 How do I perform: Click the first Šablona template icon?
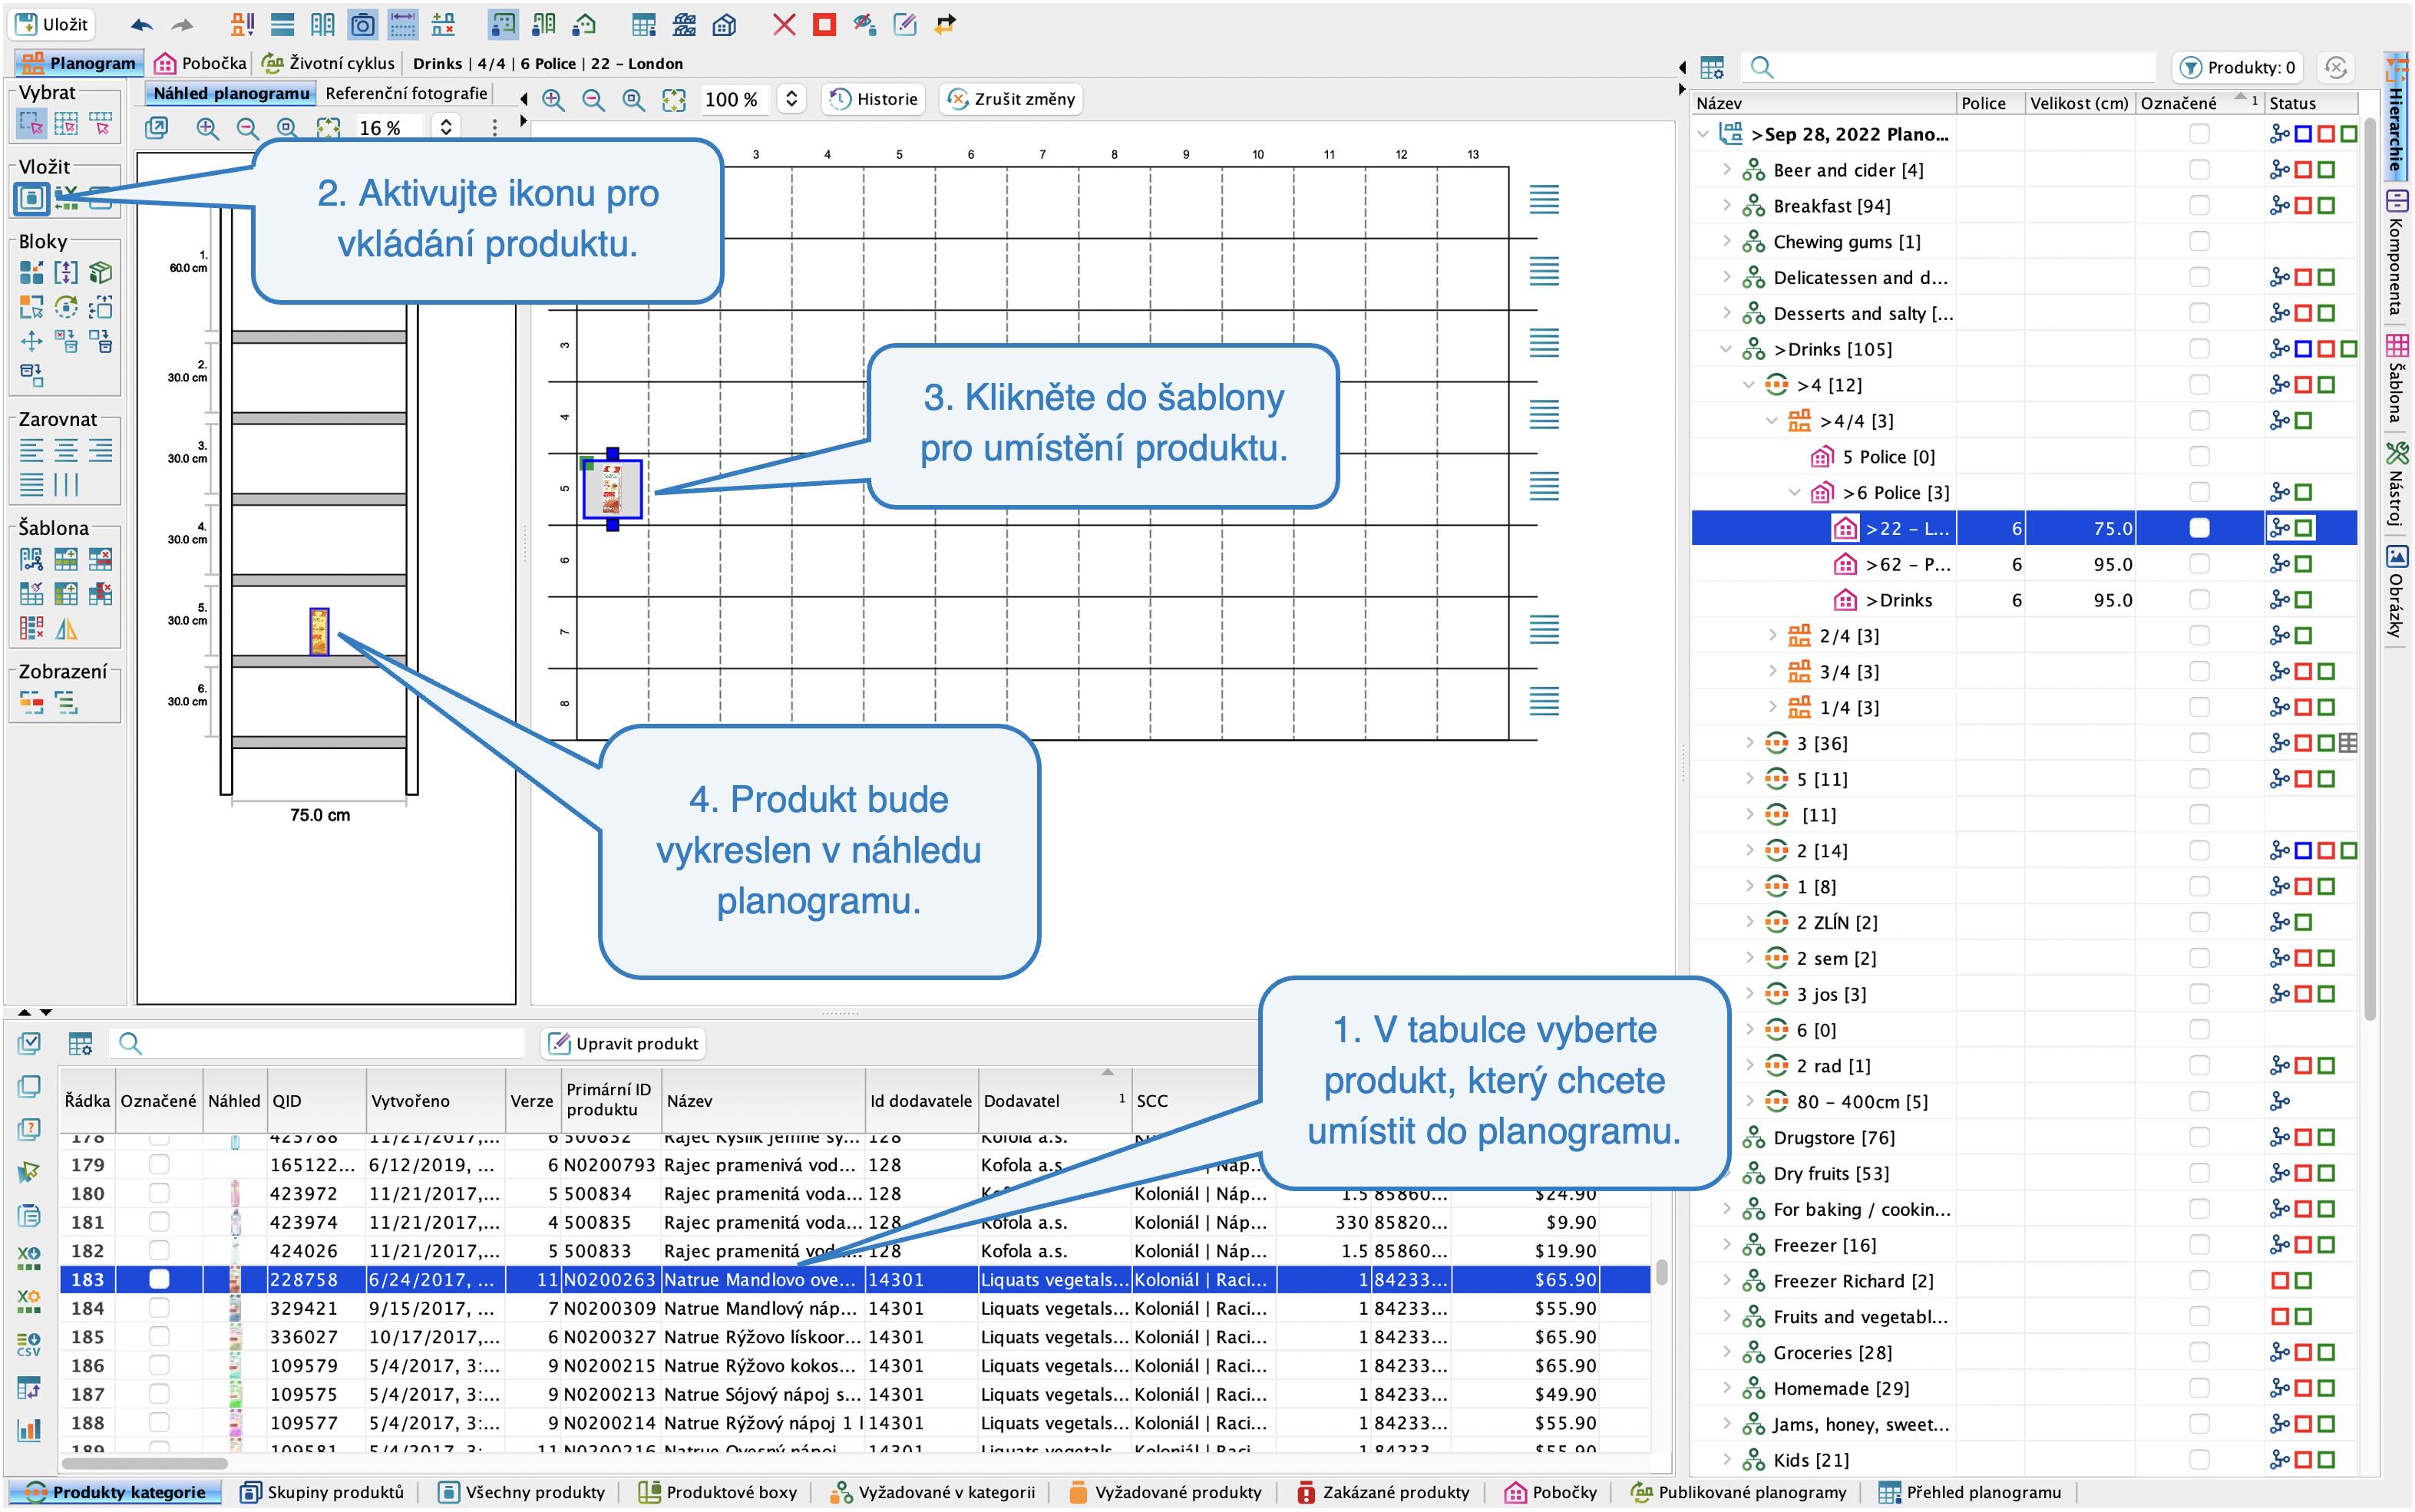31,559
